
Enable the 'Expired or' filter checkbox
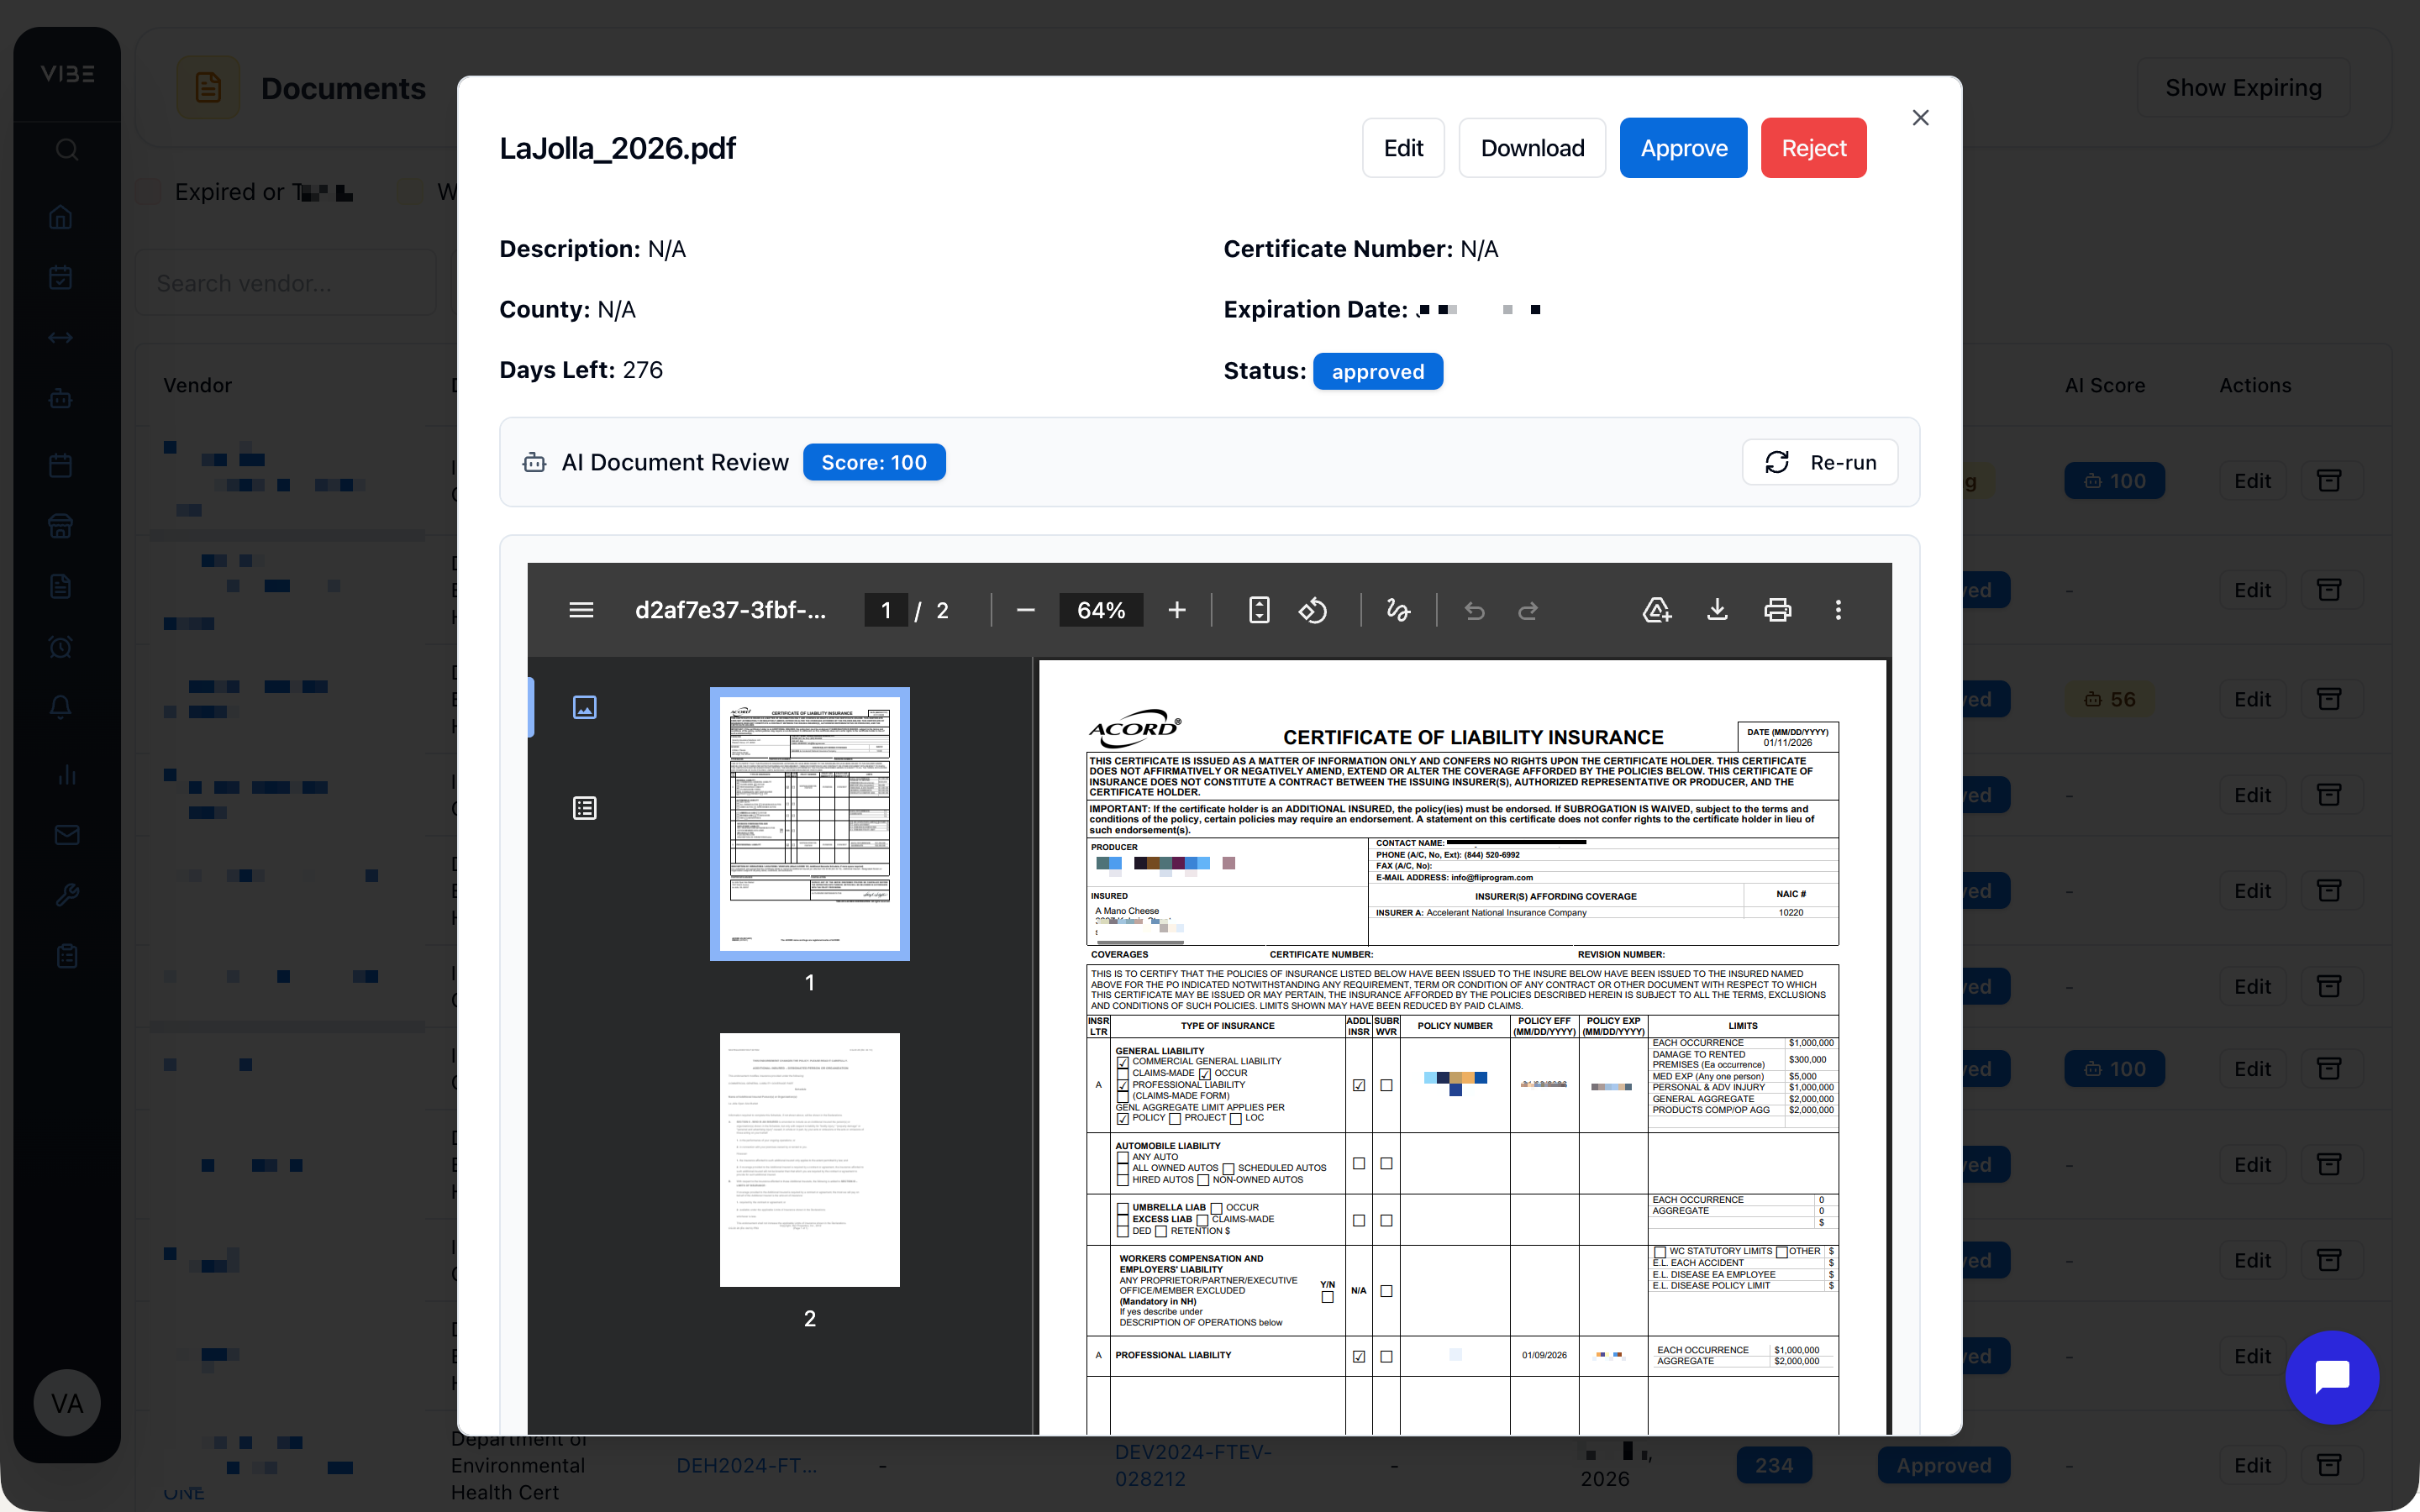[x=147, y=191]
